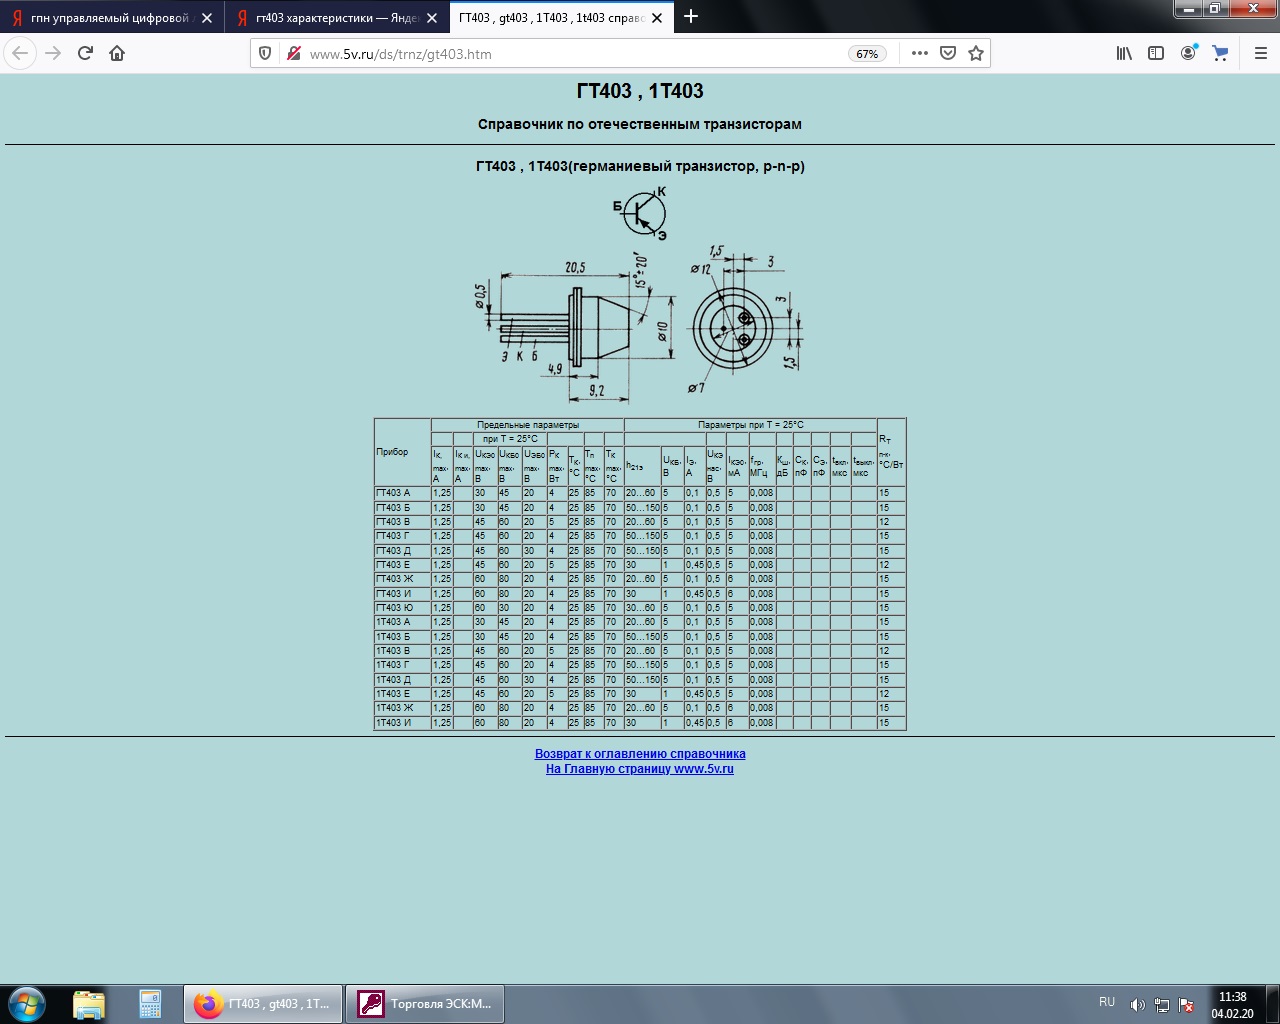Save page to Pocket icon

tap(948, 53)
